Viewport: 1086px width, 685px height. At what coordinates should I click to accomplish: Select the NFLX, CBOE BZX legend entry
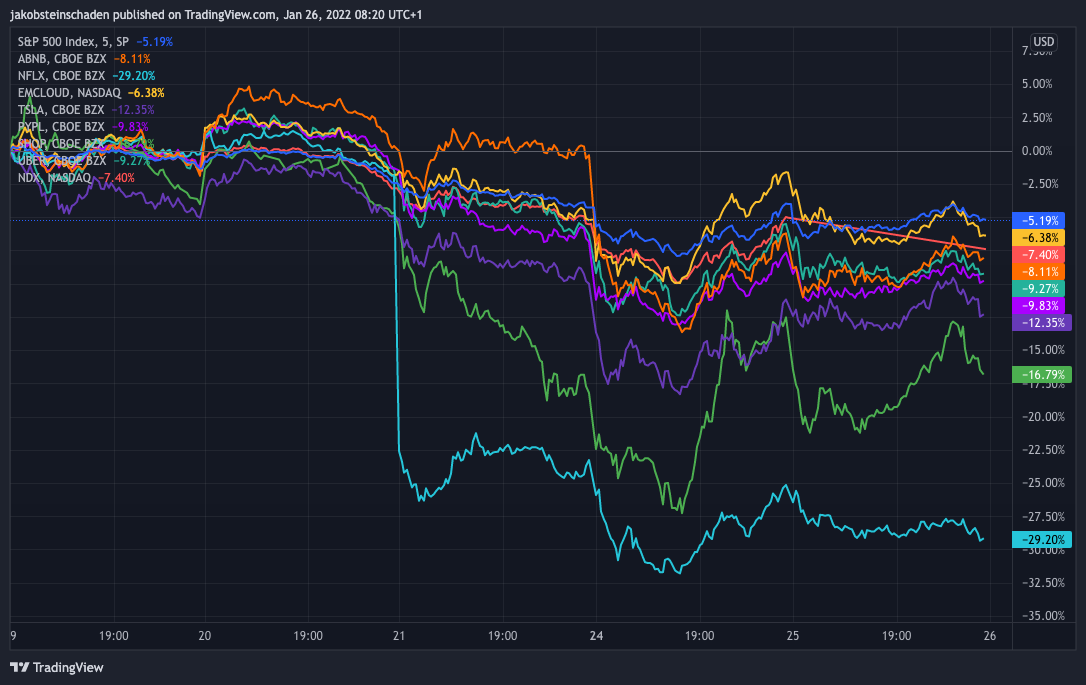[x=61, y=75]
